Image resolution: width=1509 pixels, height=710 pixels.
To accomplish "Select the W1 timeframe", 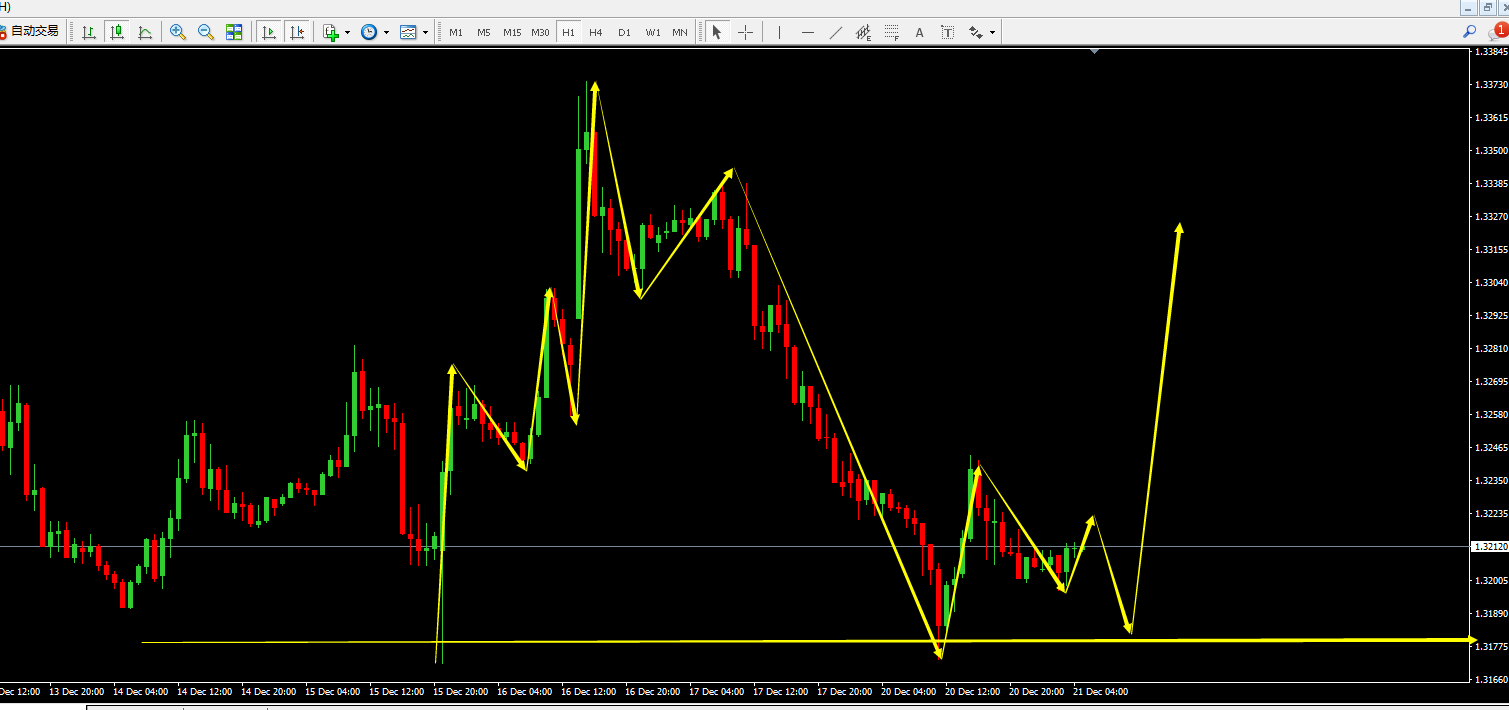I will click(653, 32).
